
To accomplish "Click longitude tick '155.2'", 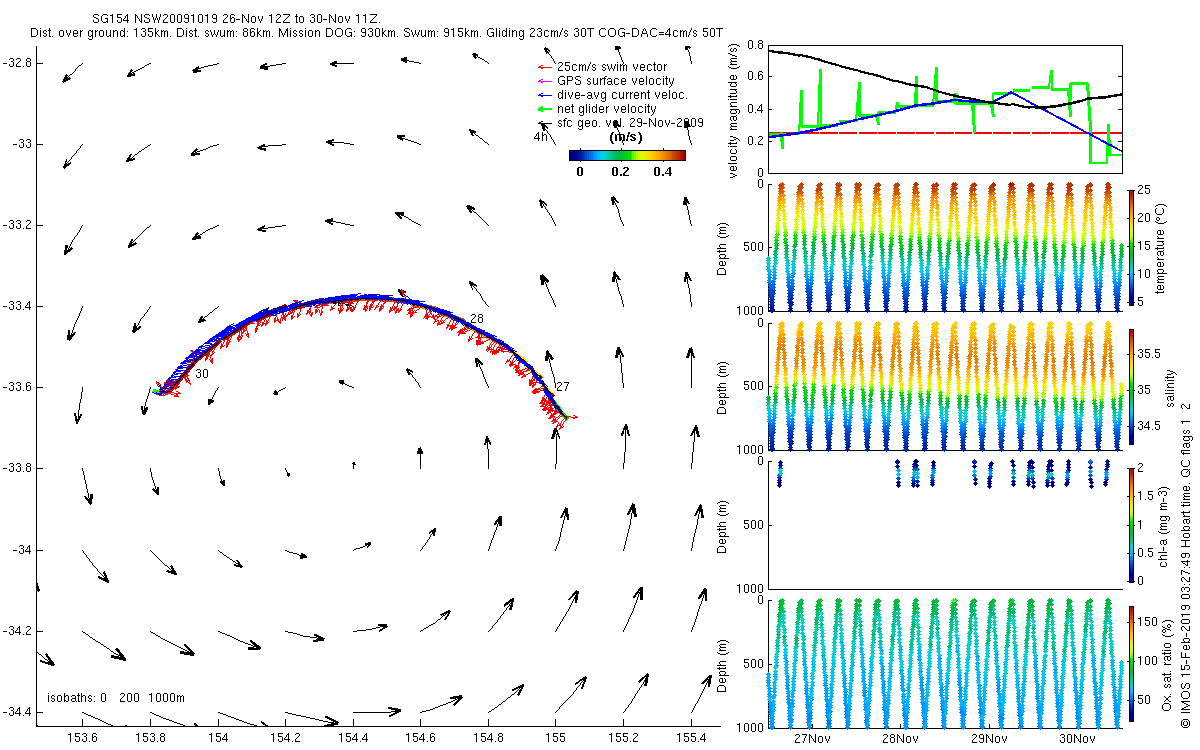I will click(623, 738).
